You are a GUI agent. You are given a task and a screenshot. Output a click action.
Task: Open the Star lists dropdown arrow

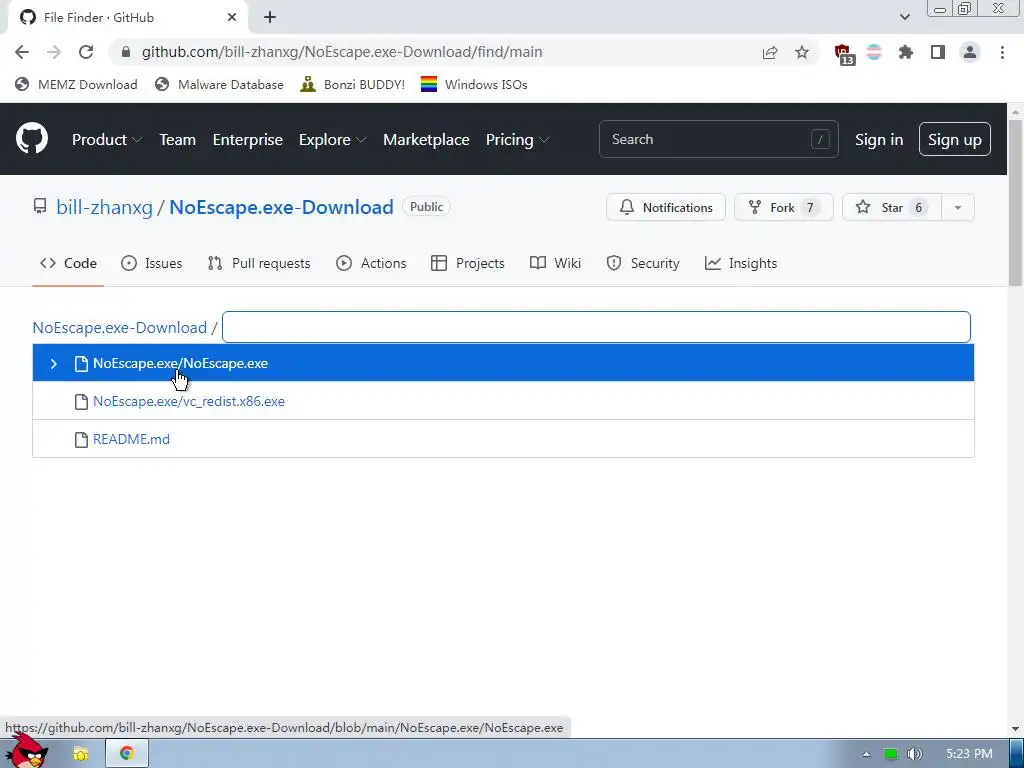coord(958,207)
